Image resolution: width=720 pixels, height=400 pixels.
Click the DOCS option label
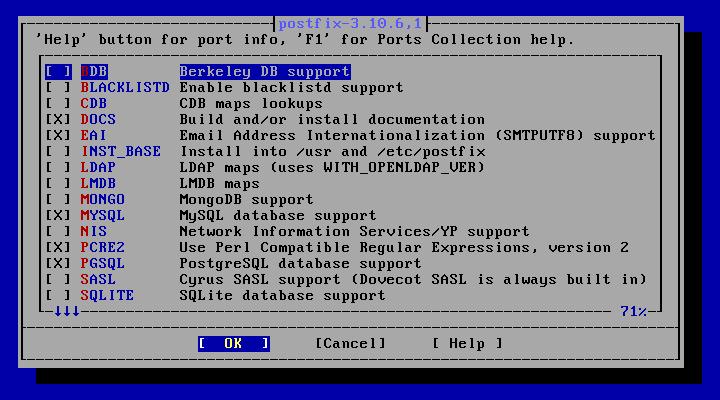(98, 120)
